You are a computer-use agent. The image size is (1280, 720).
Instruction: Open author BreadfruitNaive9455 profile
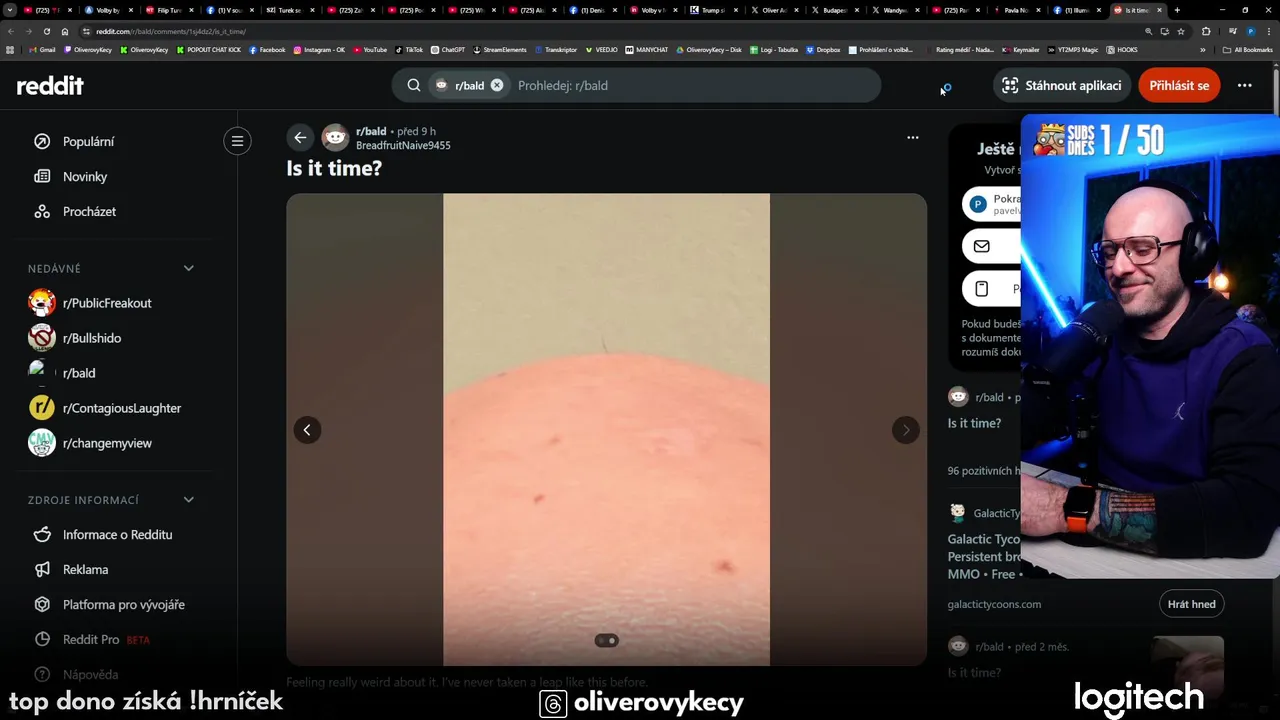click(403, 145)
